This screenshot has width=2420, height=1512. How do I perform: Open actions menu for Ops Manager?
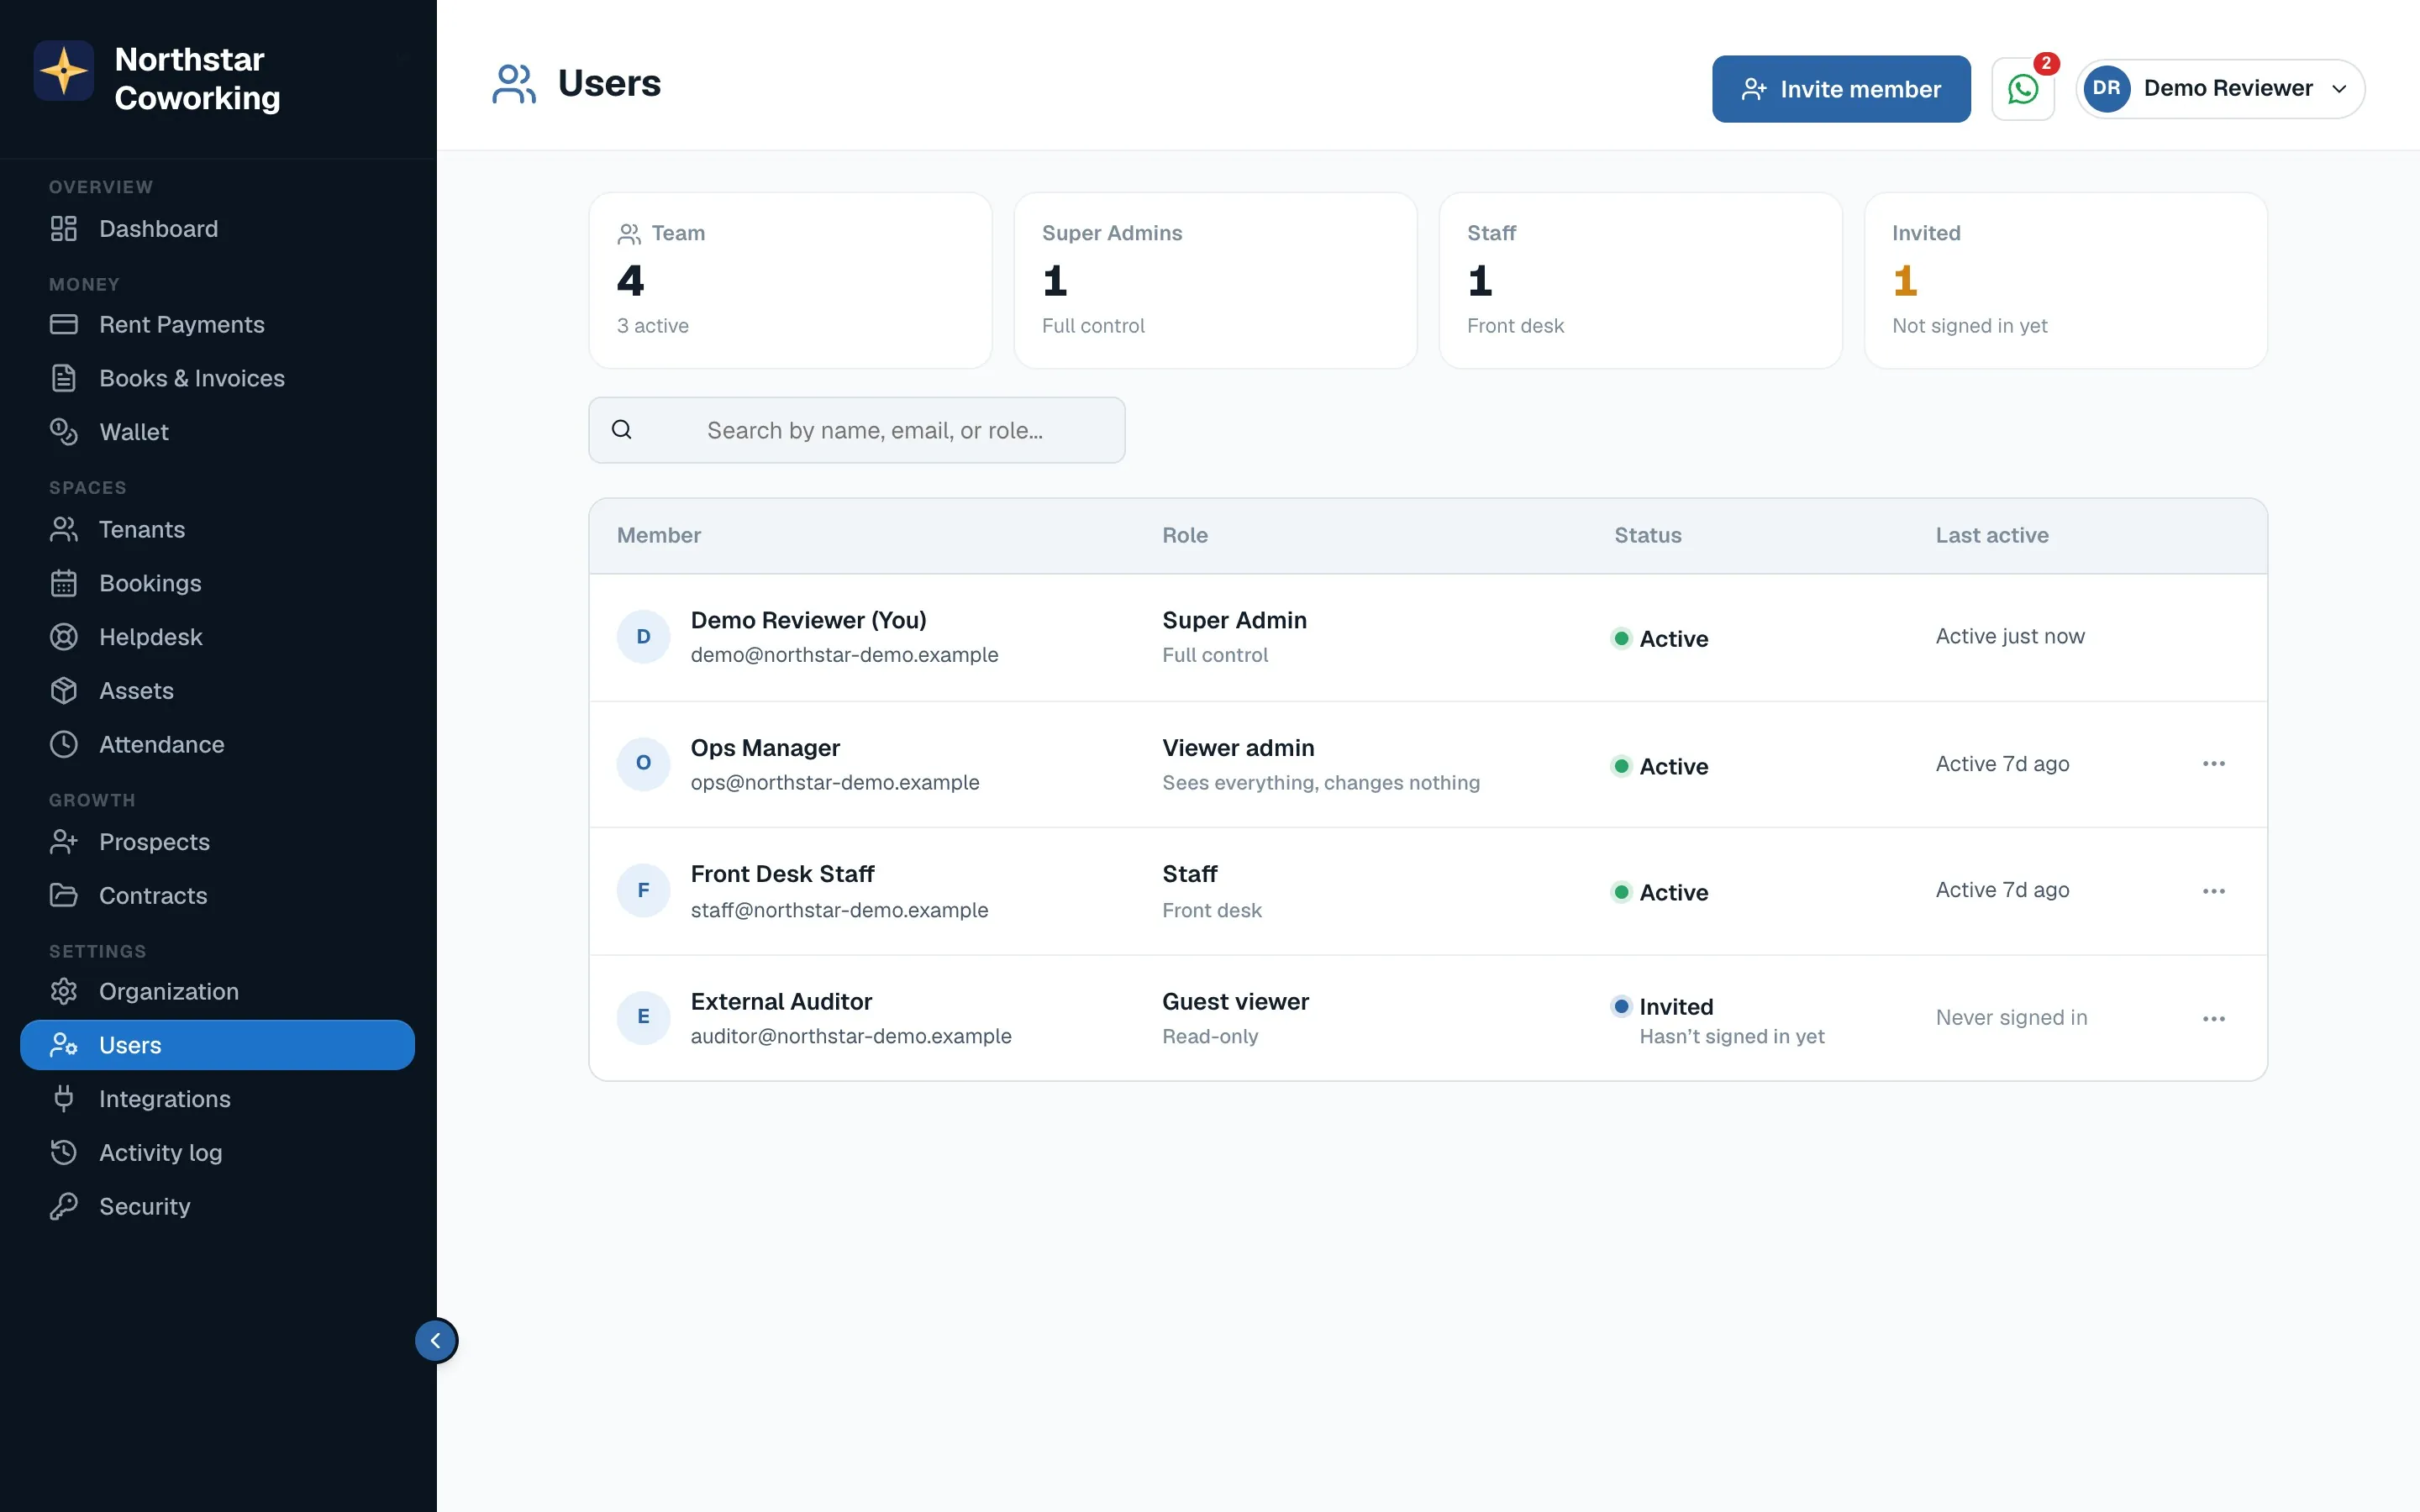point(2214,764)
